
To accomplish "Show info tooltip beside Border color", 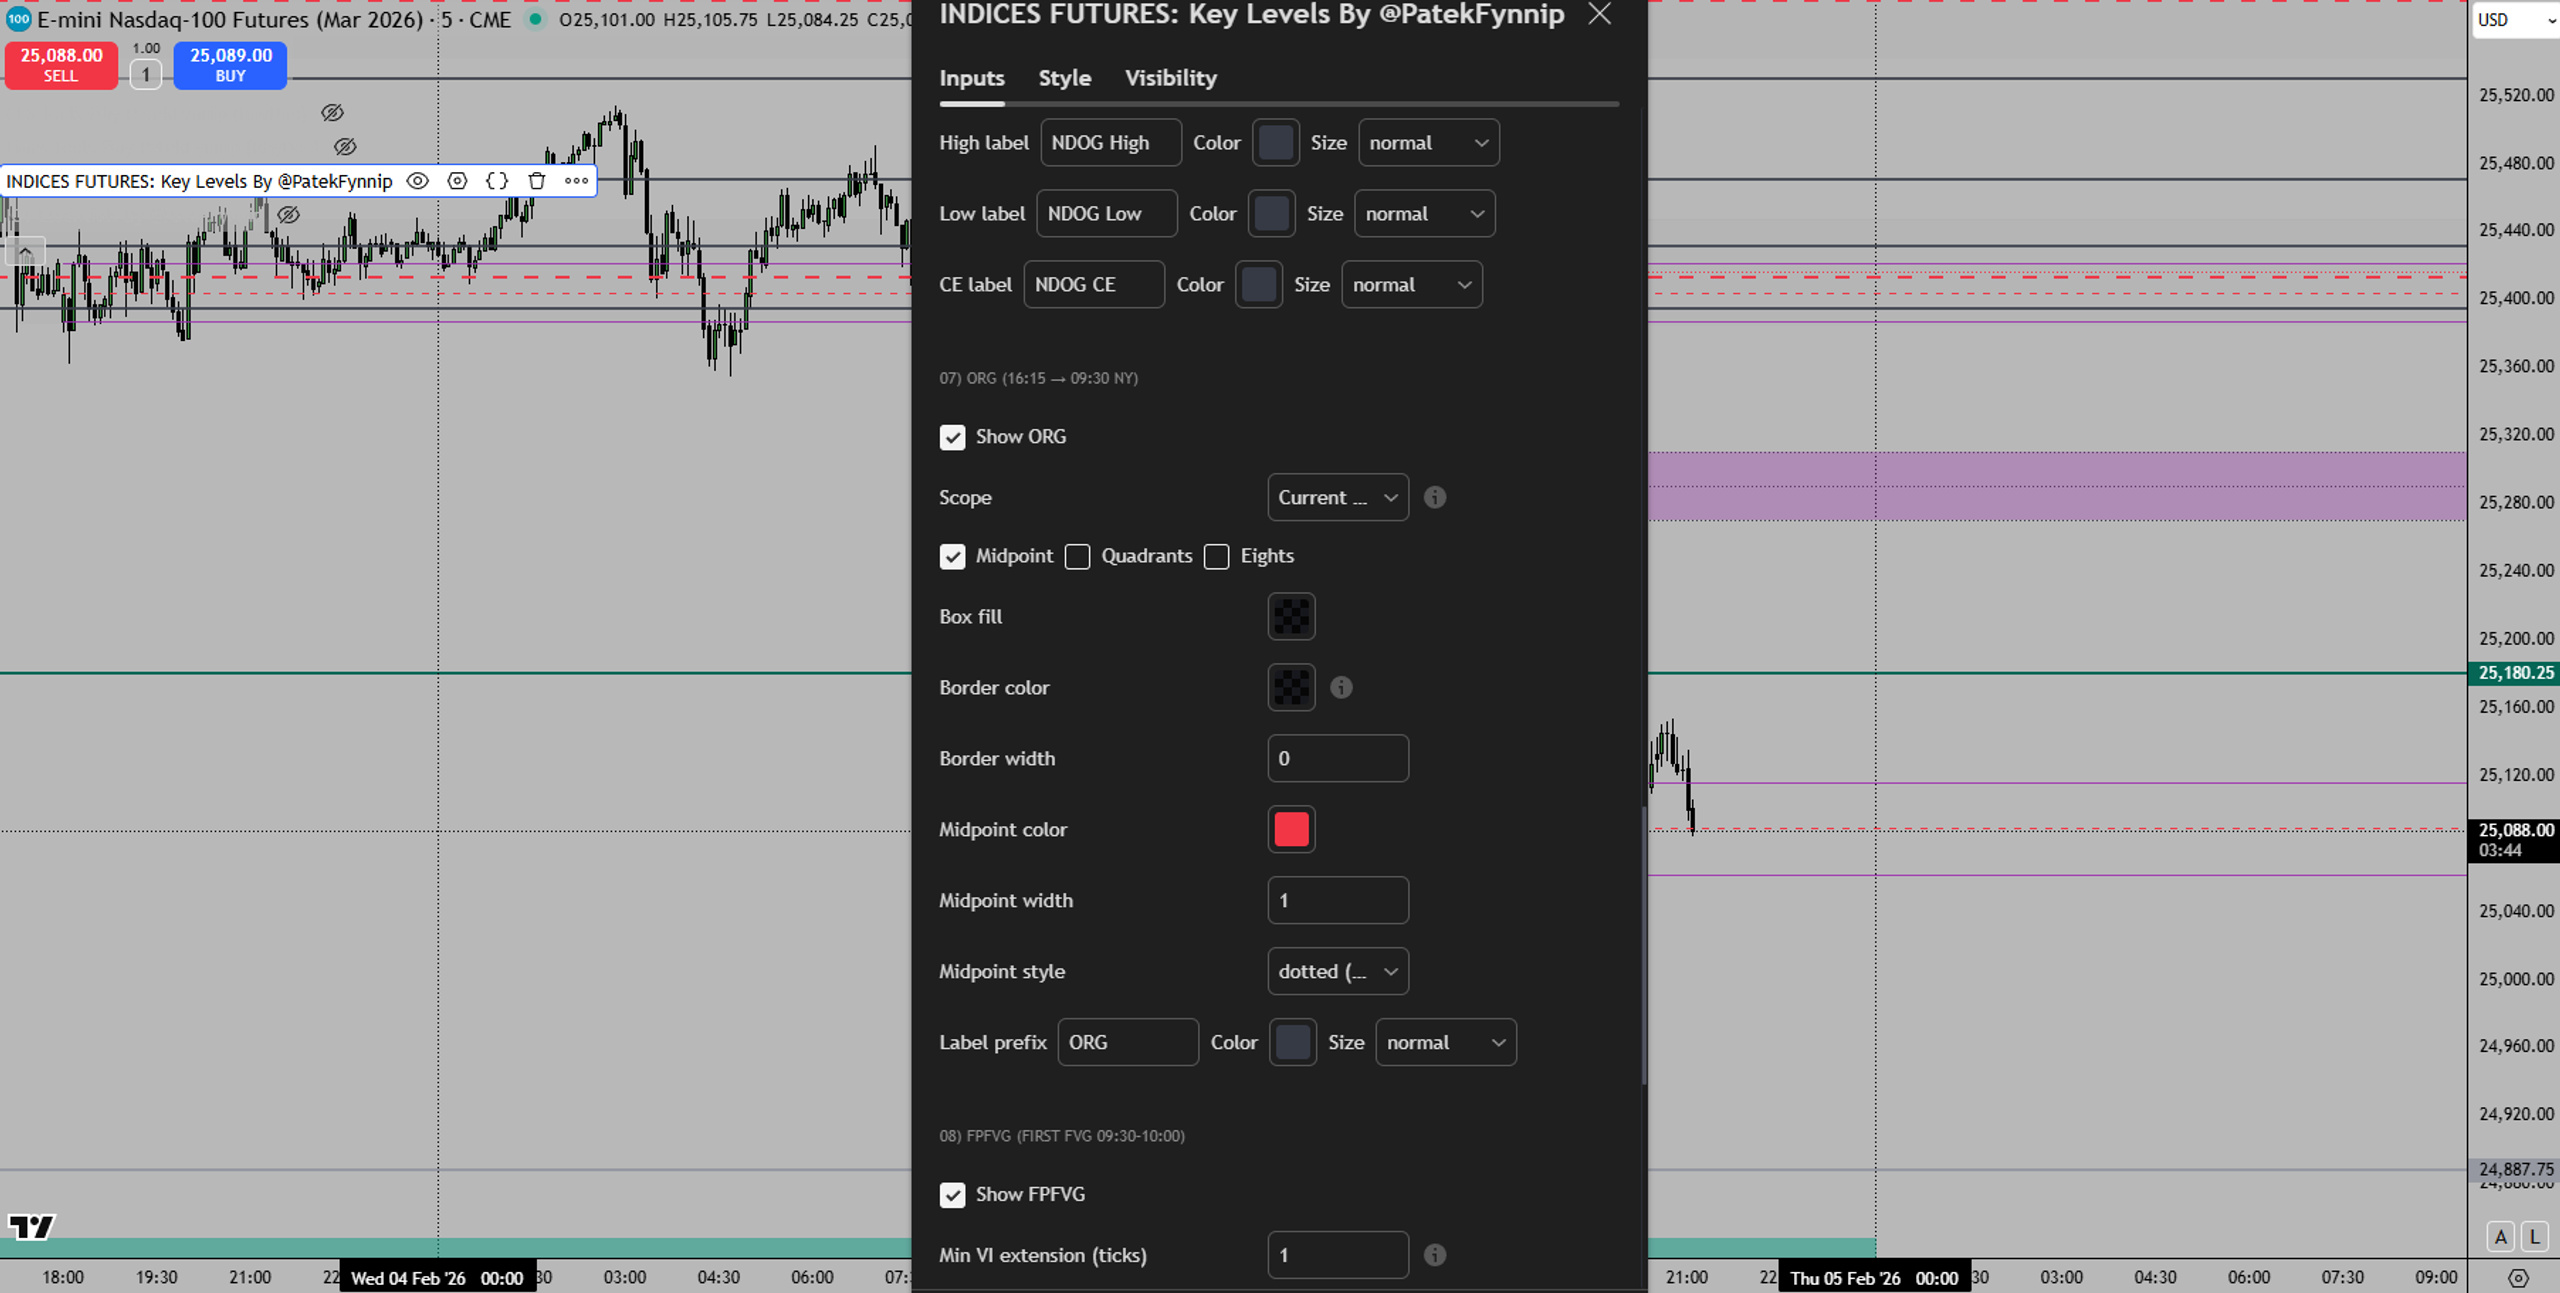I will coord(1341,687).
